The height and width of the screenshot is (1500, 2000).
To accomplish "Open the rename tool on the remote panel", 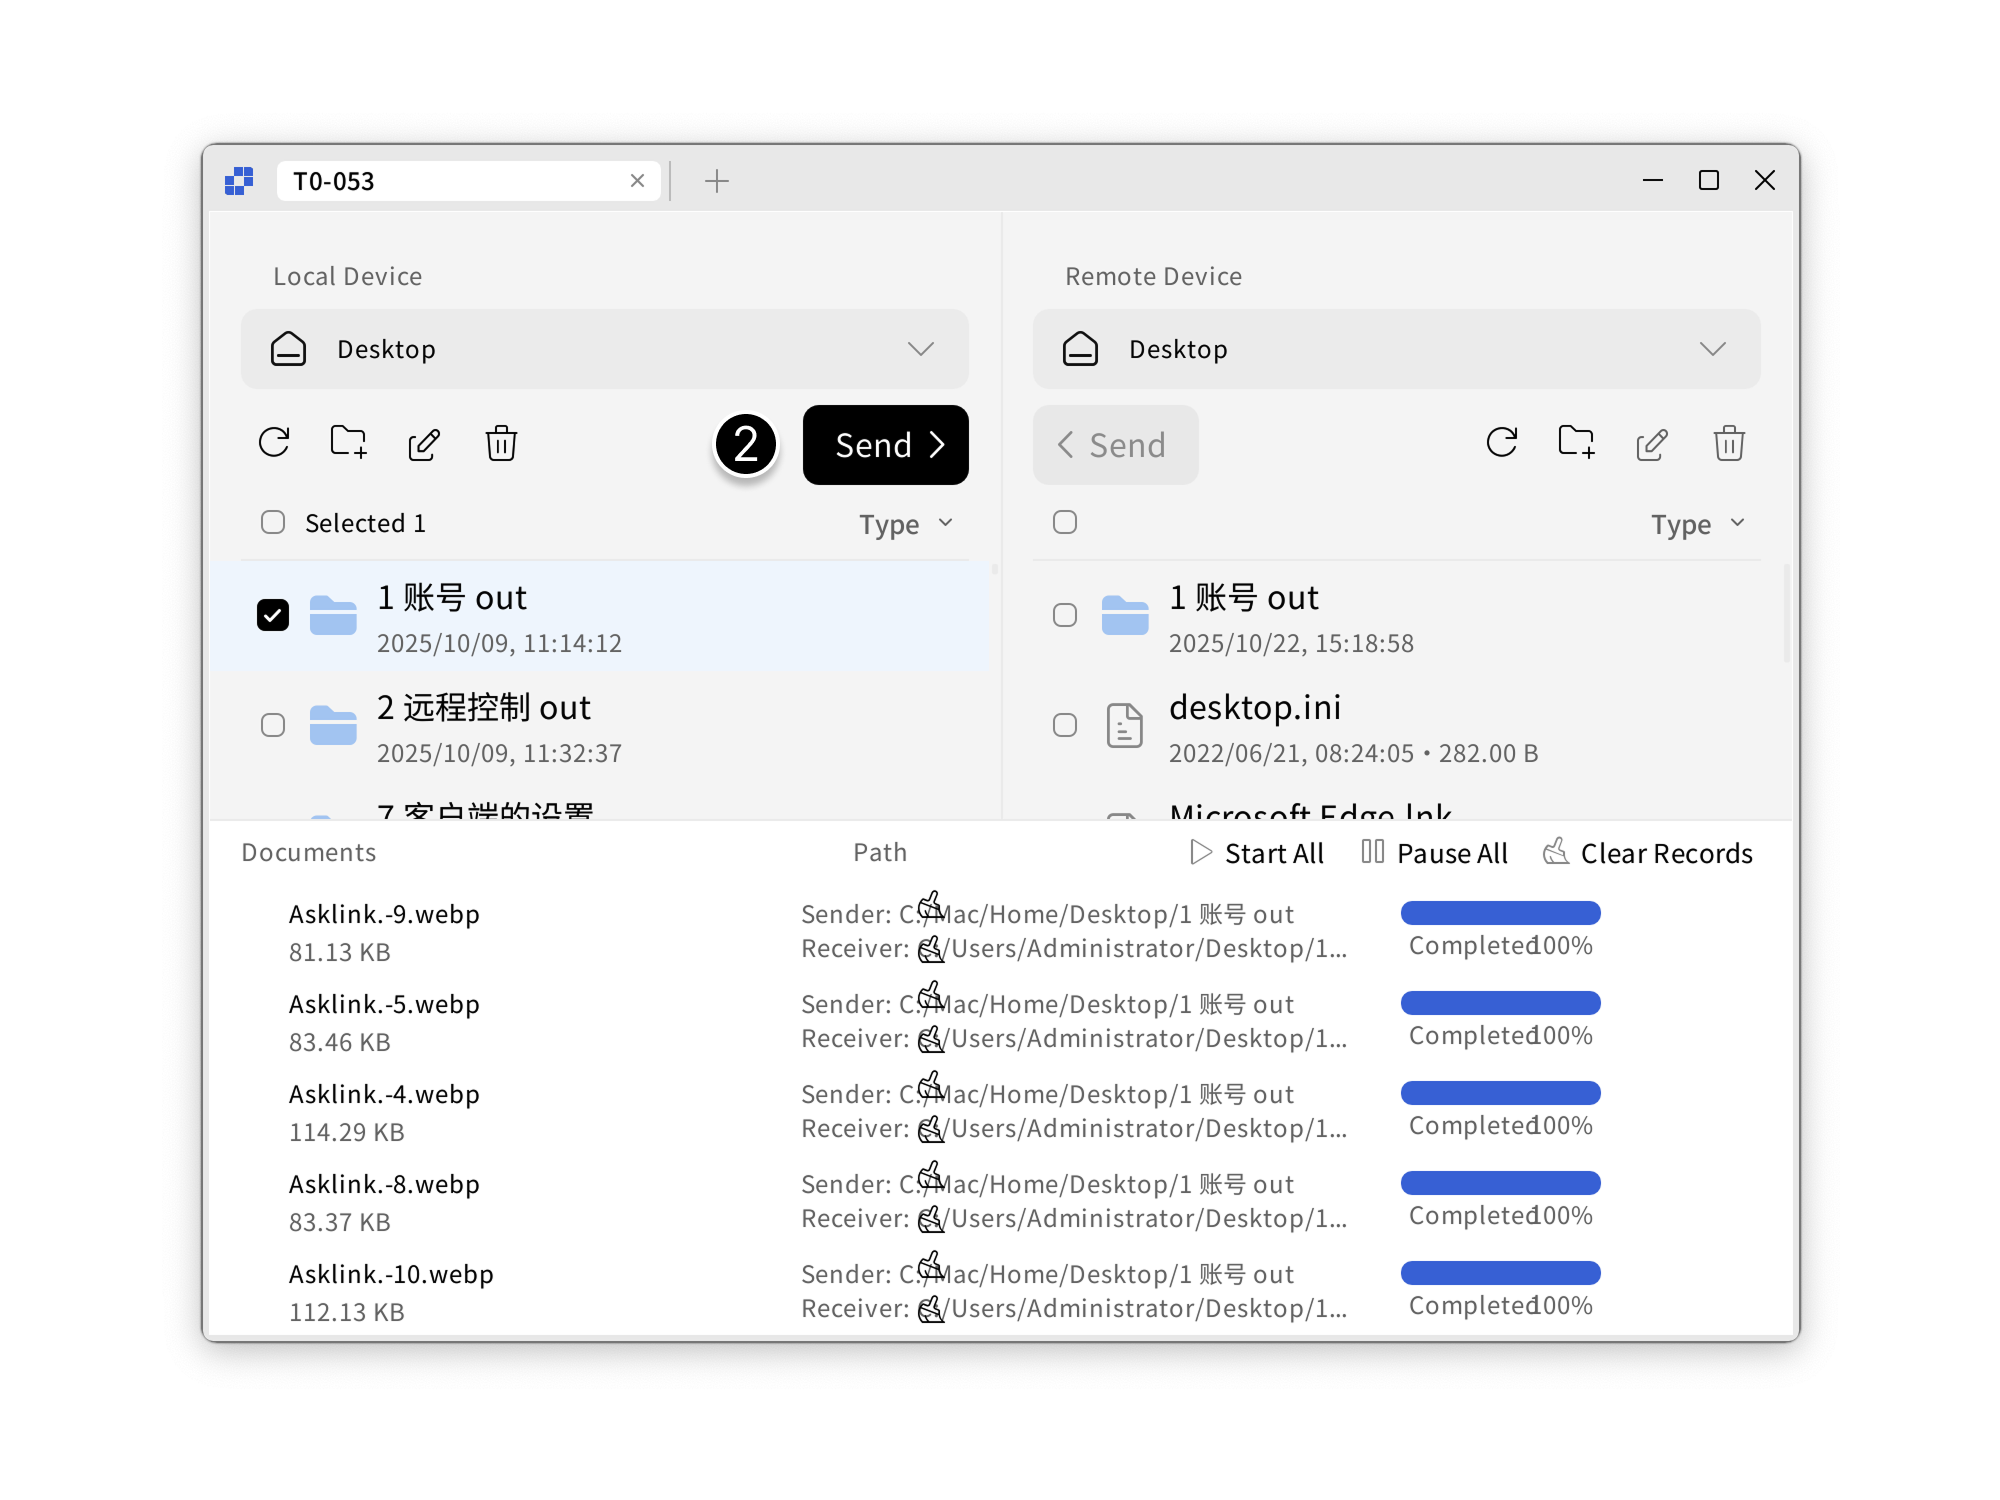I will pyautogui.click(x=1651, y=441).
